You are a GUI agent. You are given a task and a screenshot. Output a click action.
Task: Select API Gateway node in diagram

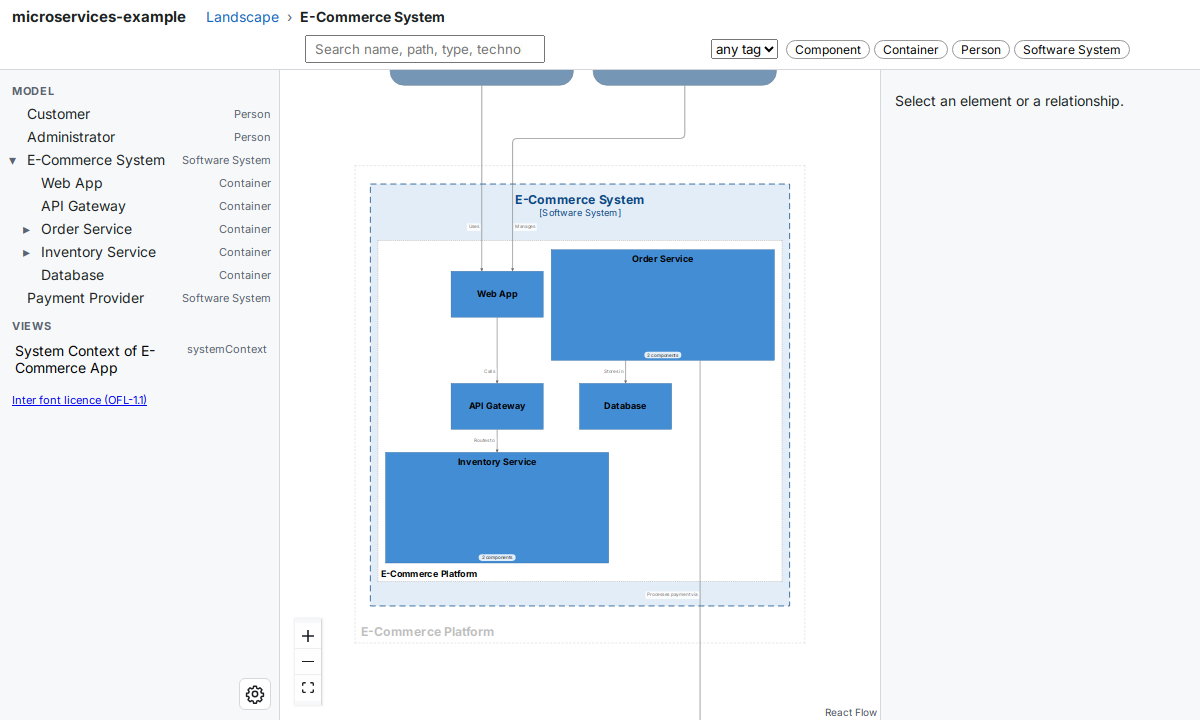[x=497, y=406]
